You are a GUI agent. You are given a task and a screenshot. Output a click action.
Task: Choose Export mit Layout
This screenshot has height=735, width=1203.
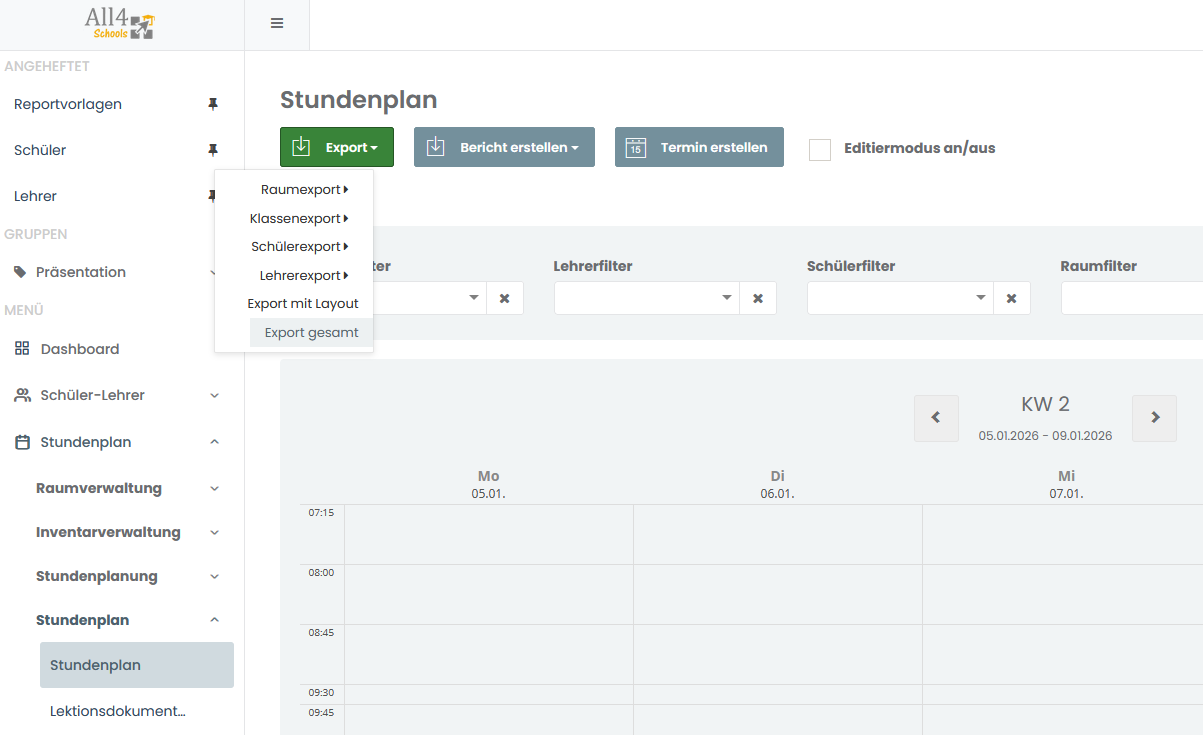(x=303, y=303)
